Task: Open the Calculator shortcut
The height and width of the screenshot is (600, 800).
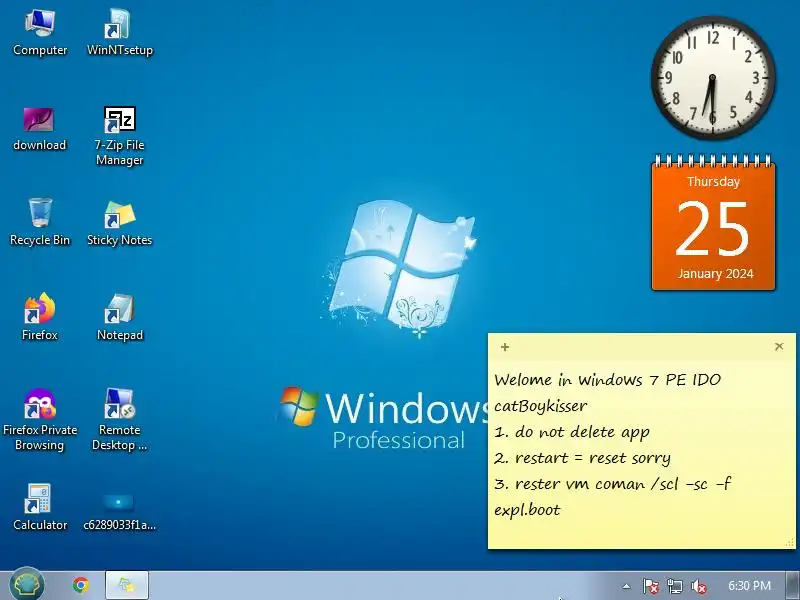Action: click(x=40, y=507)
